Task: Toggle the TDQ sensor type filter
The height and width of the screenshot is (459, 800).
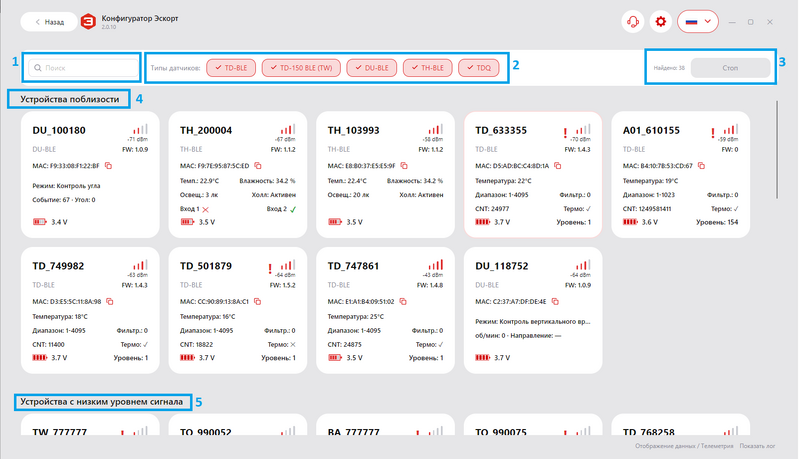Action: coord(479,68)
